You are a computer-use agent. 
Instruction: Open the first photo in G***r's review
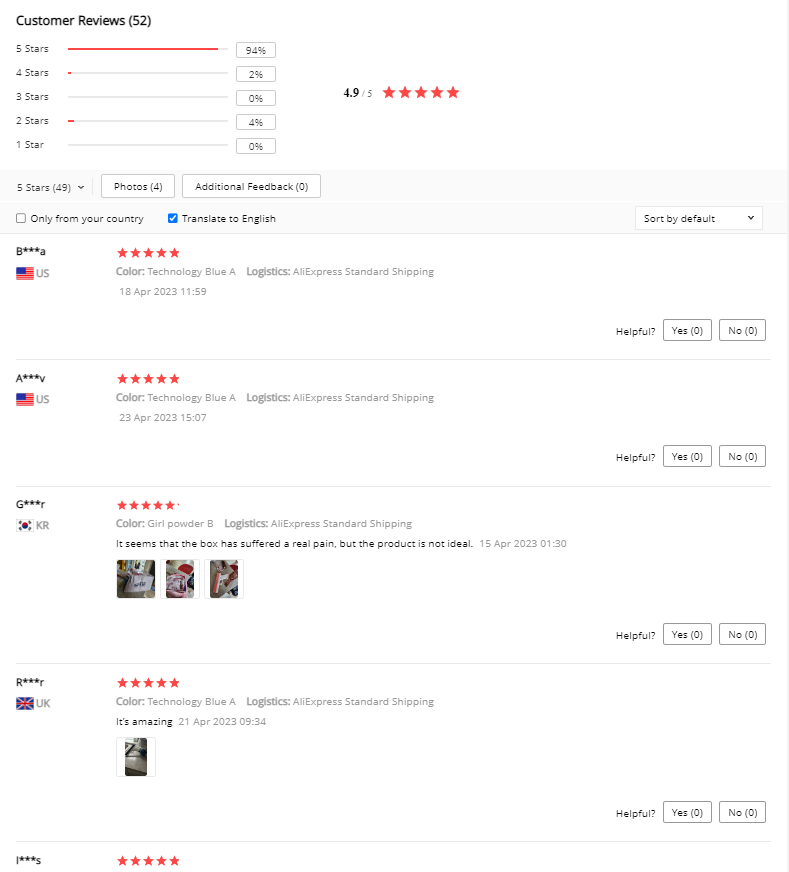pyautogui.click(x=136, y=579)
